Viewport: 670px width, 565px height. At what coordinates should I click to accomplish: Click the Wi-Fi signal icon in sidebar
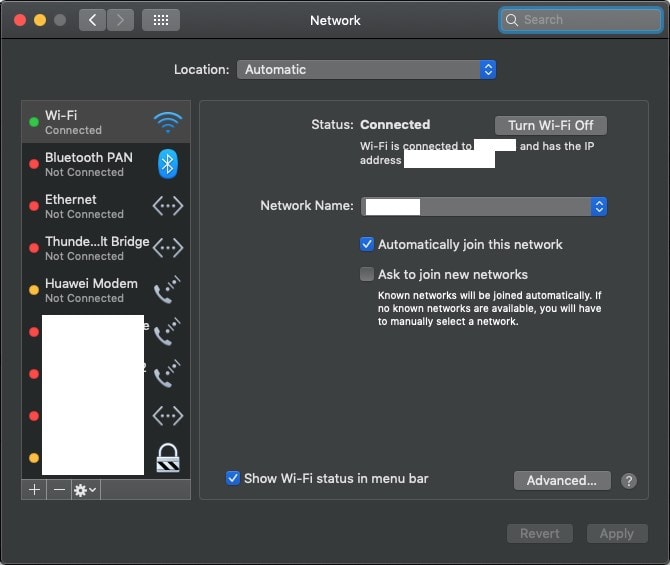tap(167, 123)
